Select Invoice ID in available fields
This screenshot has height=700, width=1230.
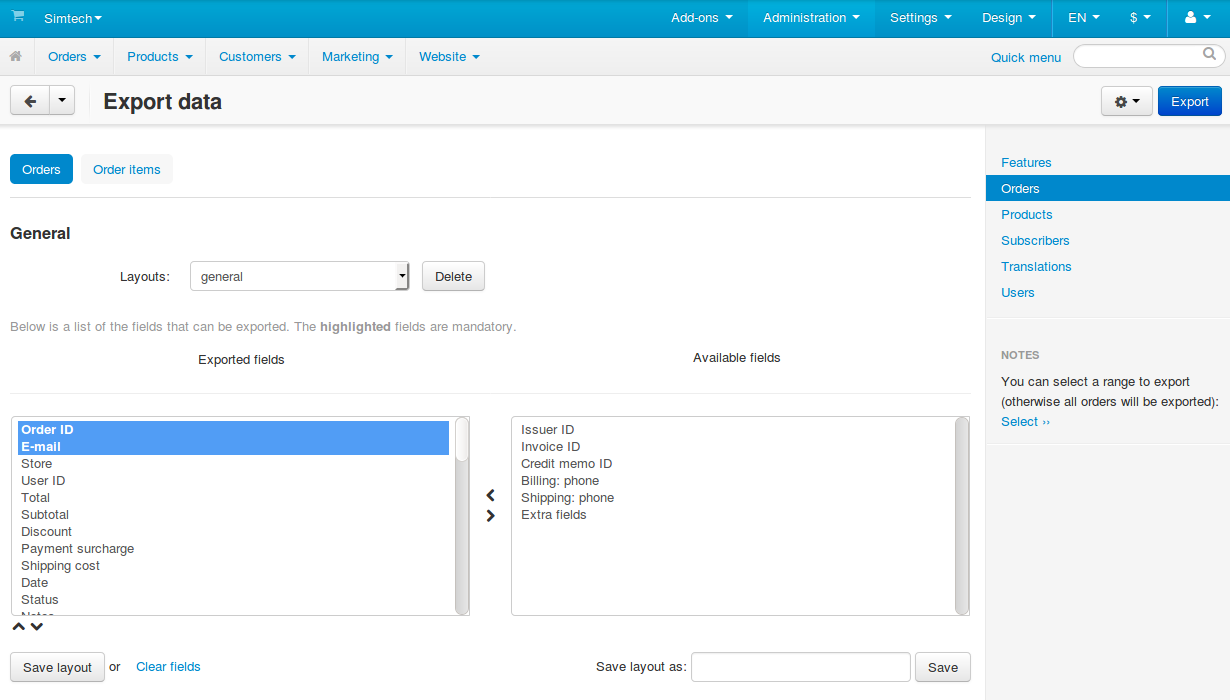pos(733,446)
